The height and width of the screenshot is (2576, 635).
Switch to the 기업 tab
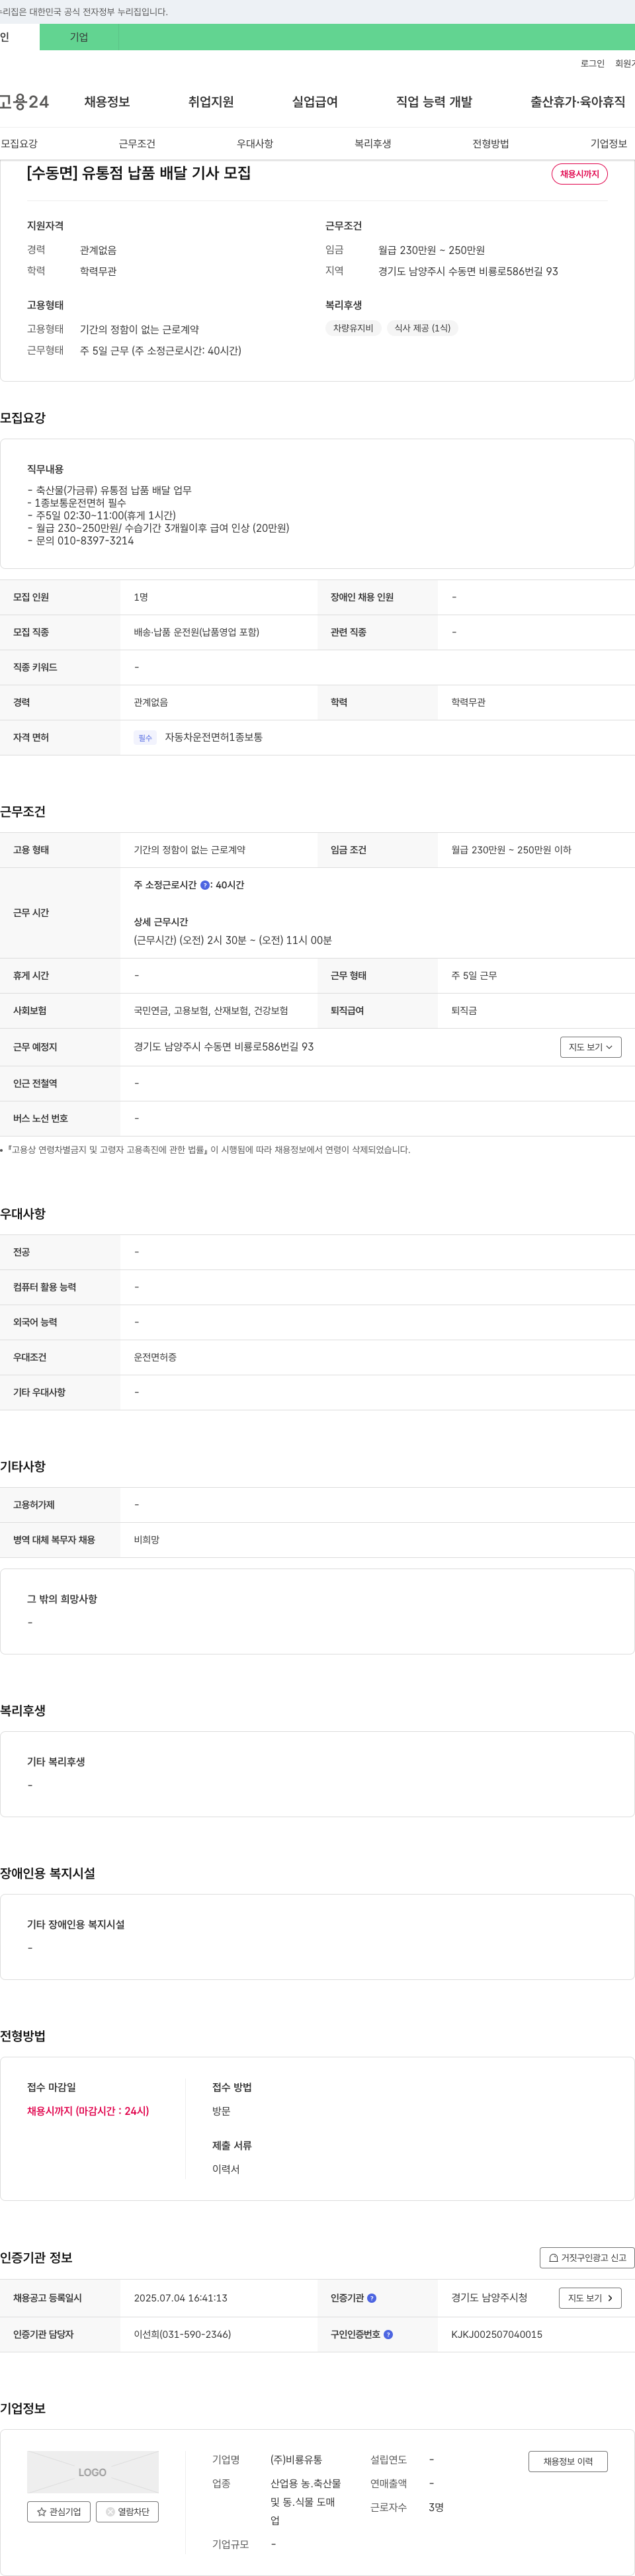point(79,37)
